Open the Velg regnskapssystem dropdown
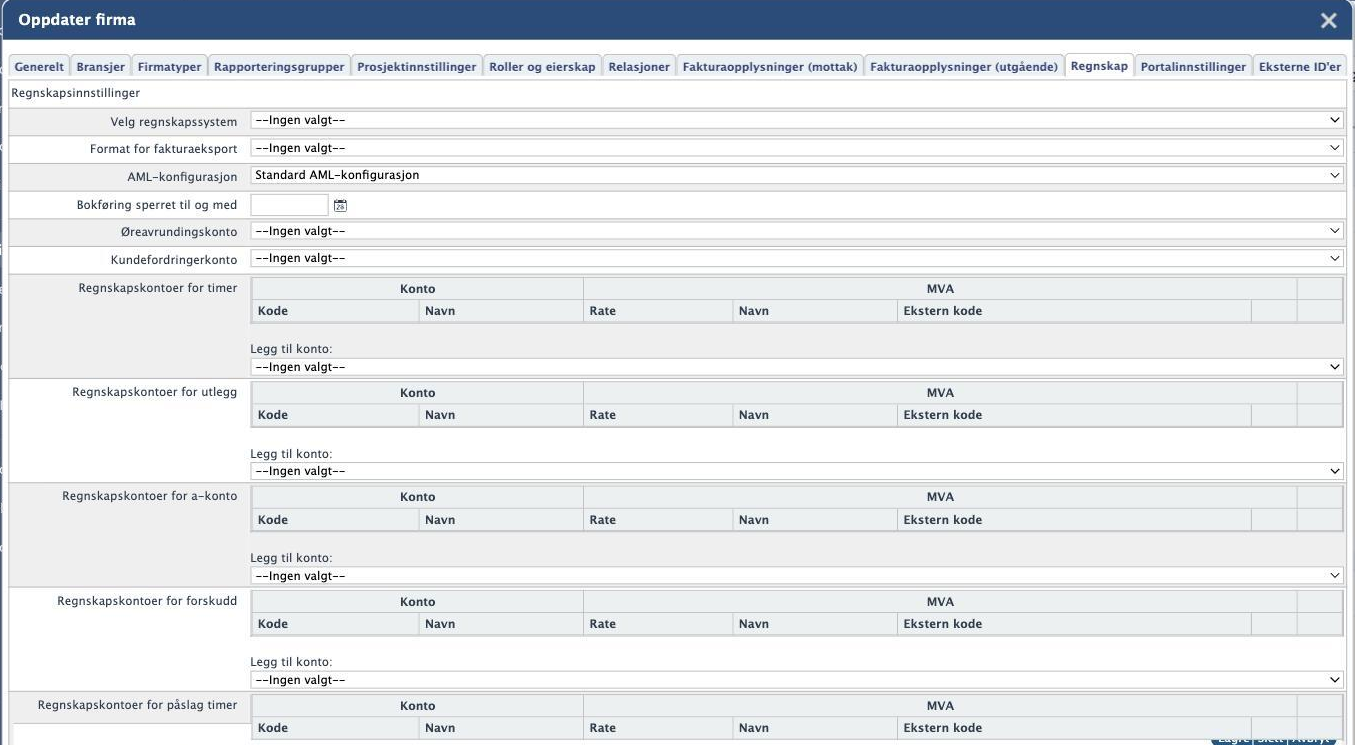Viewport: 1355px width, 745px height. point(796,121)
